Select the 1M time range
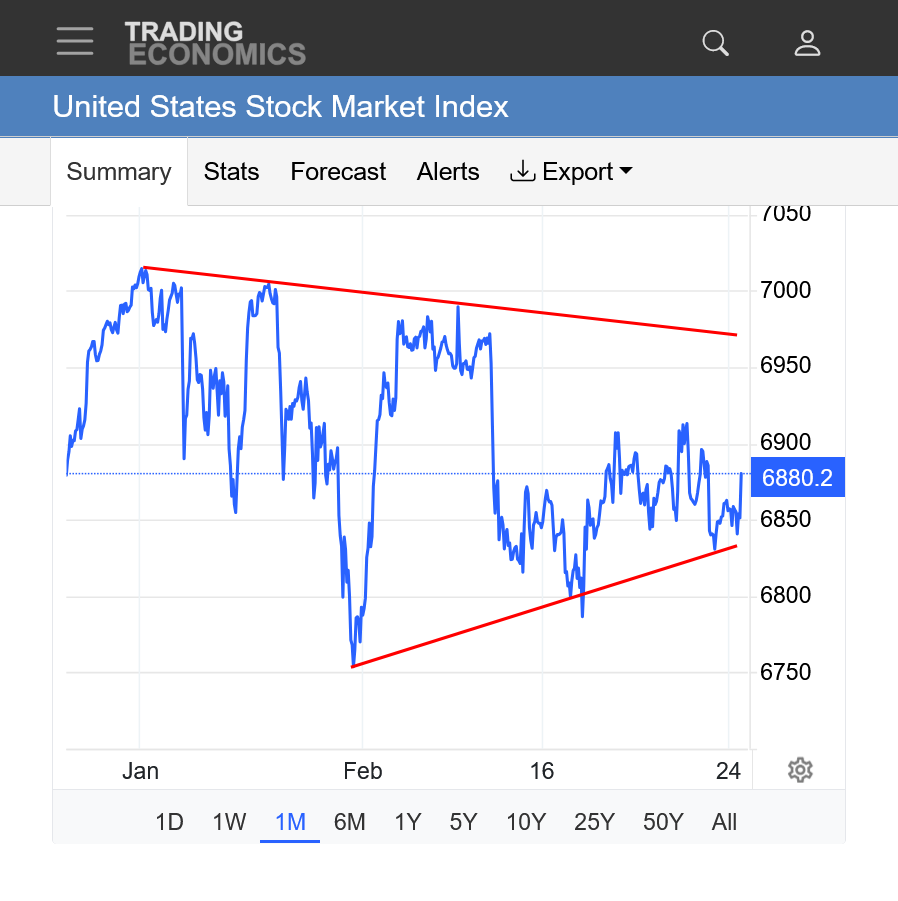The width and height of the screenshot is (898, 901). point(290,822)
